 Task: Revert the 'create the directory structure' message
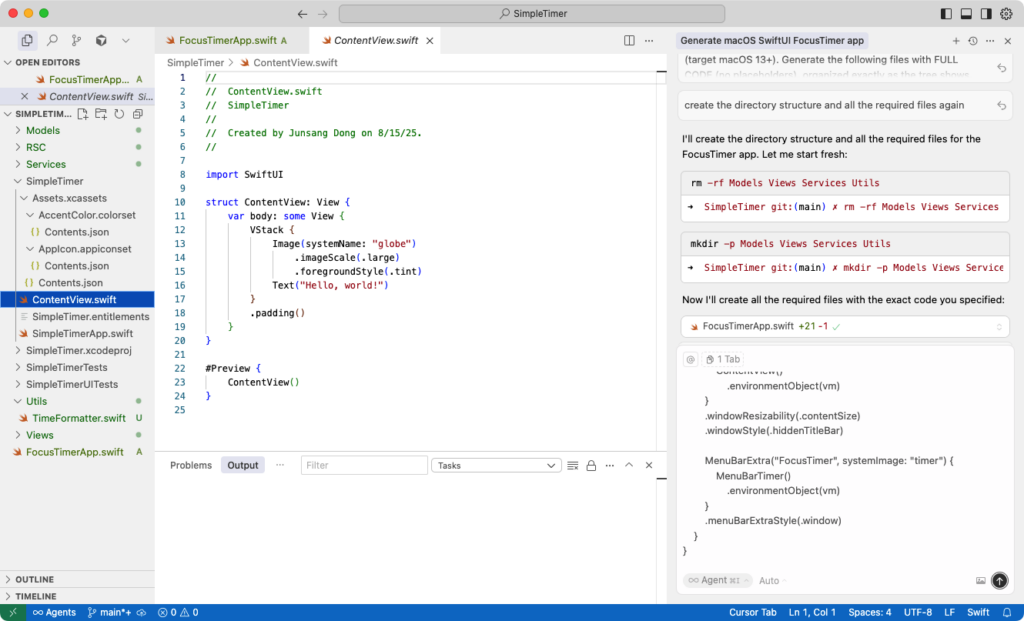tap(1001, 105)
